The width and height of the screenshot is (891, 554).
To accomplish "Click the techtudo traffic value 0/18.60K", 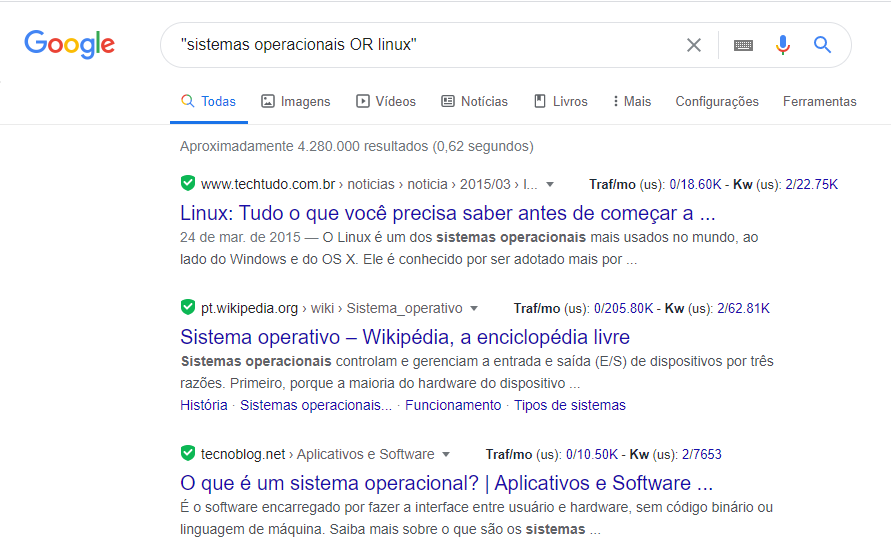I will point(695,185).
